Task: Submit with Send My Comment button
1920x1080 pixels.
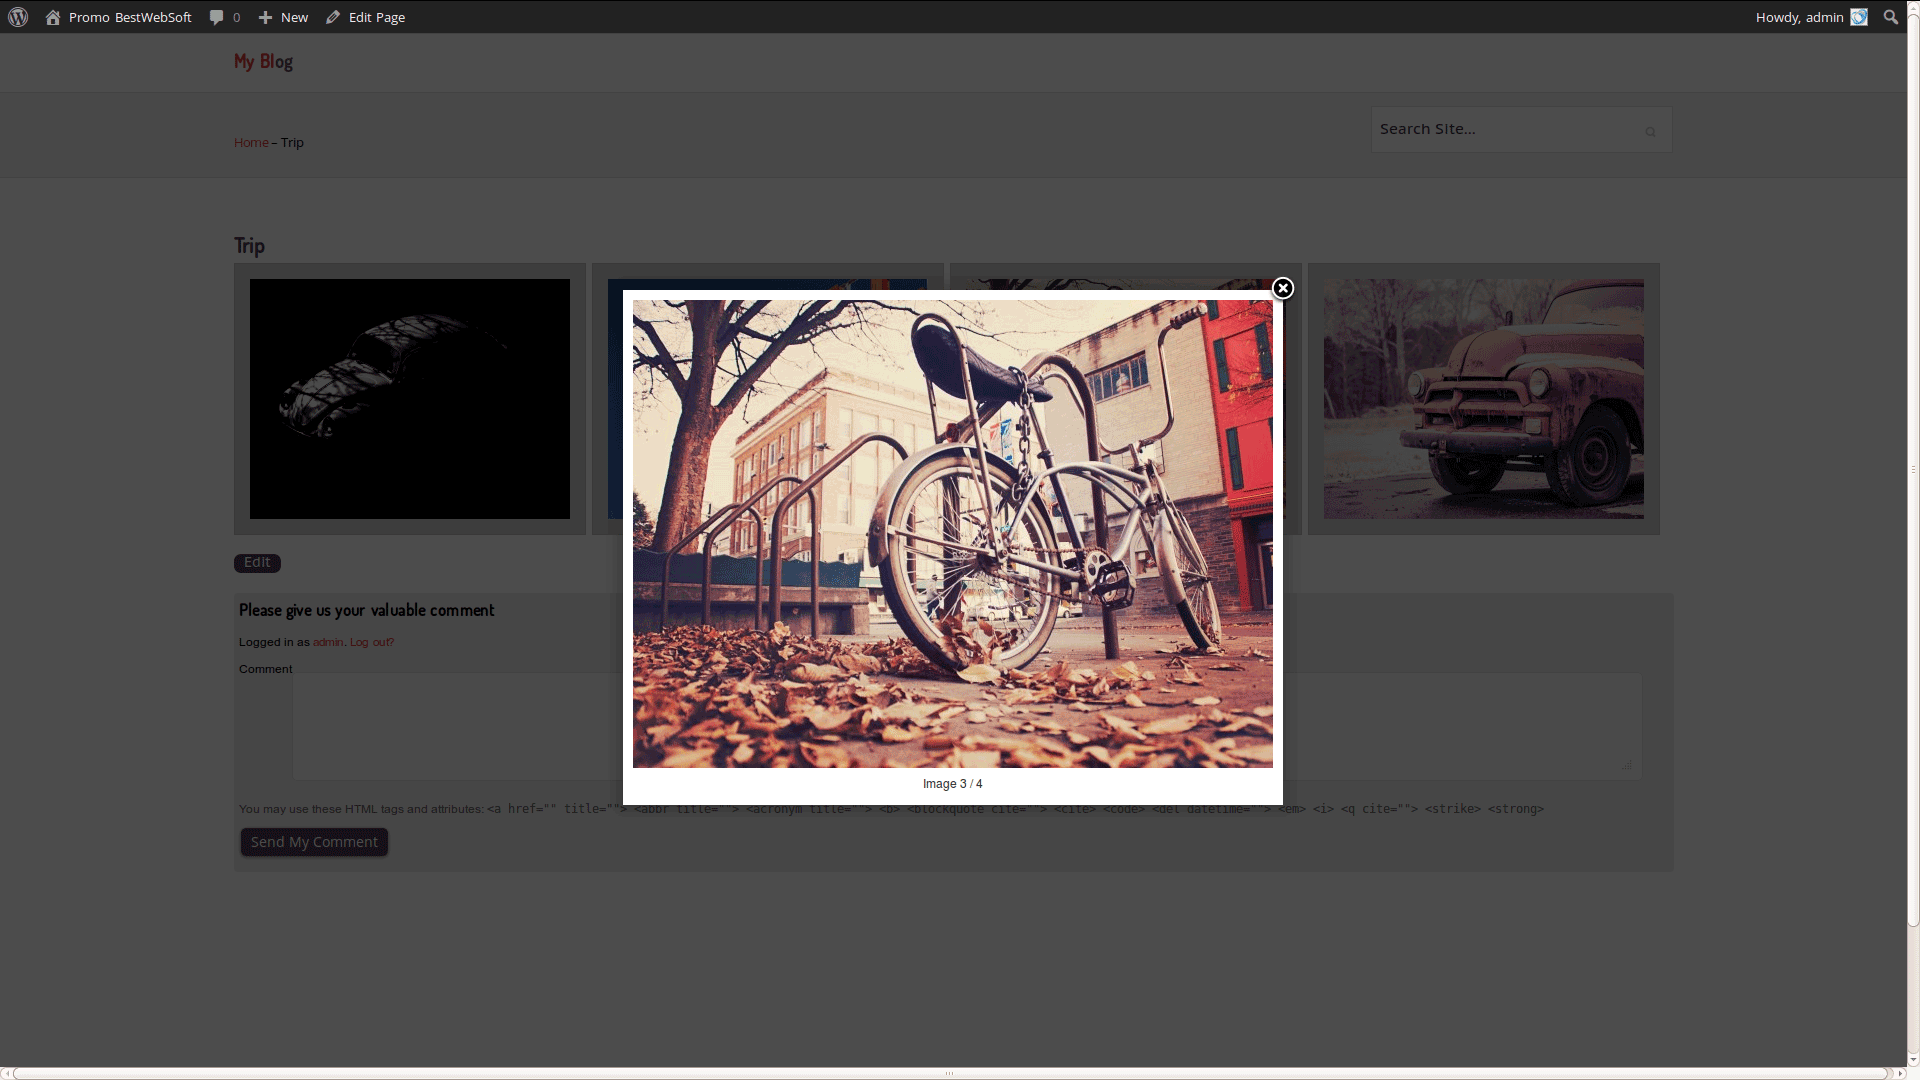Action: [x=314, y=842]
